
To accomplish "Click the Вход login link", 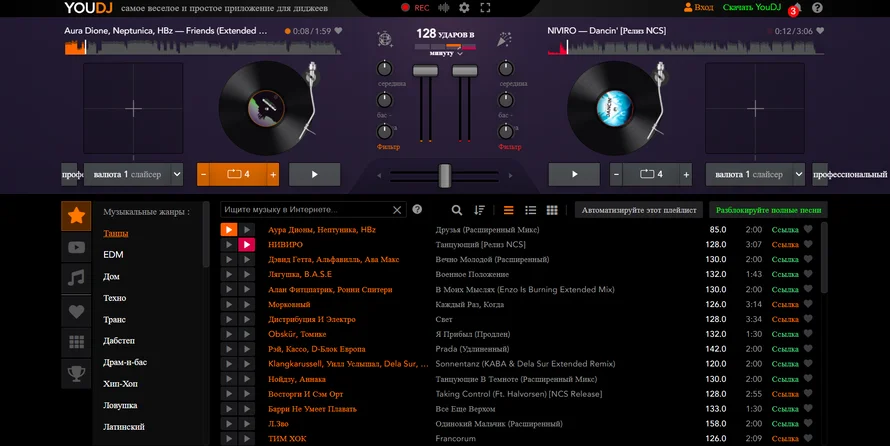I will click(699, 7).
